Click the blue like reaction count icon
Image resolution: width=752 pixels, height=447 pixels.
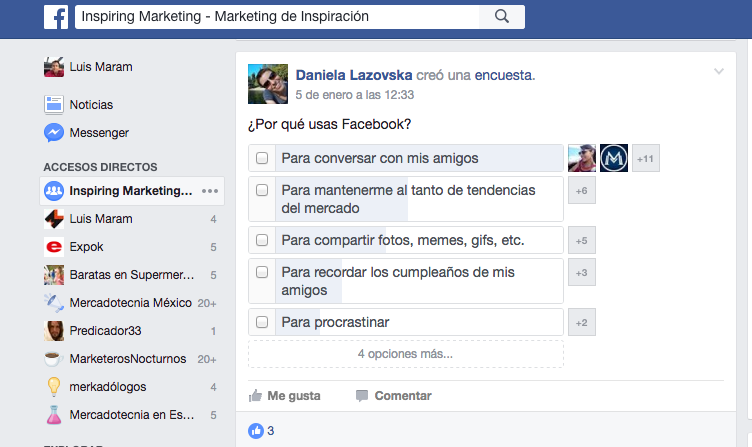(256, 431)
